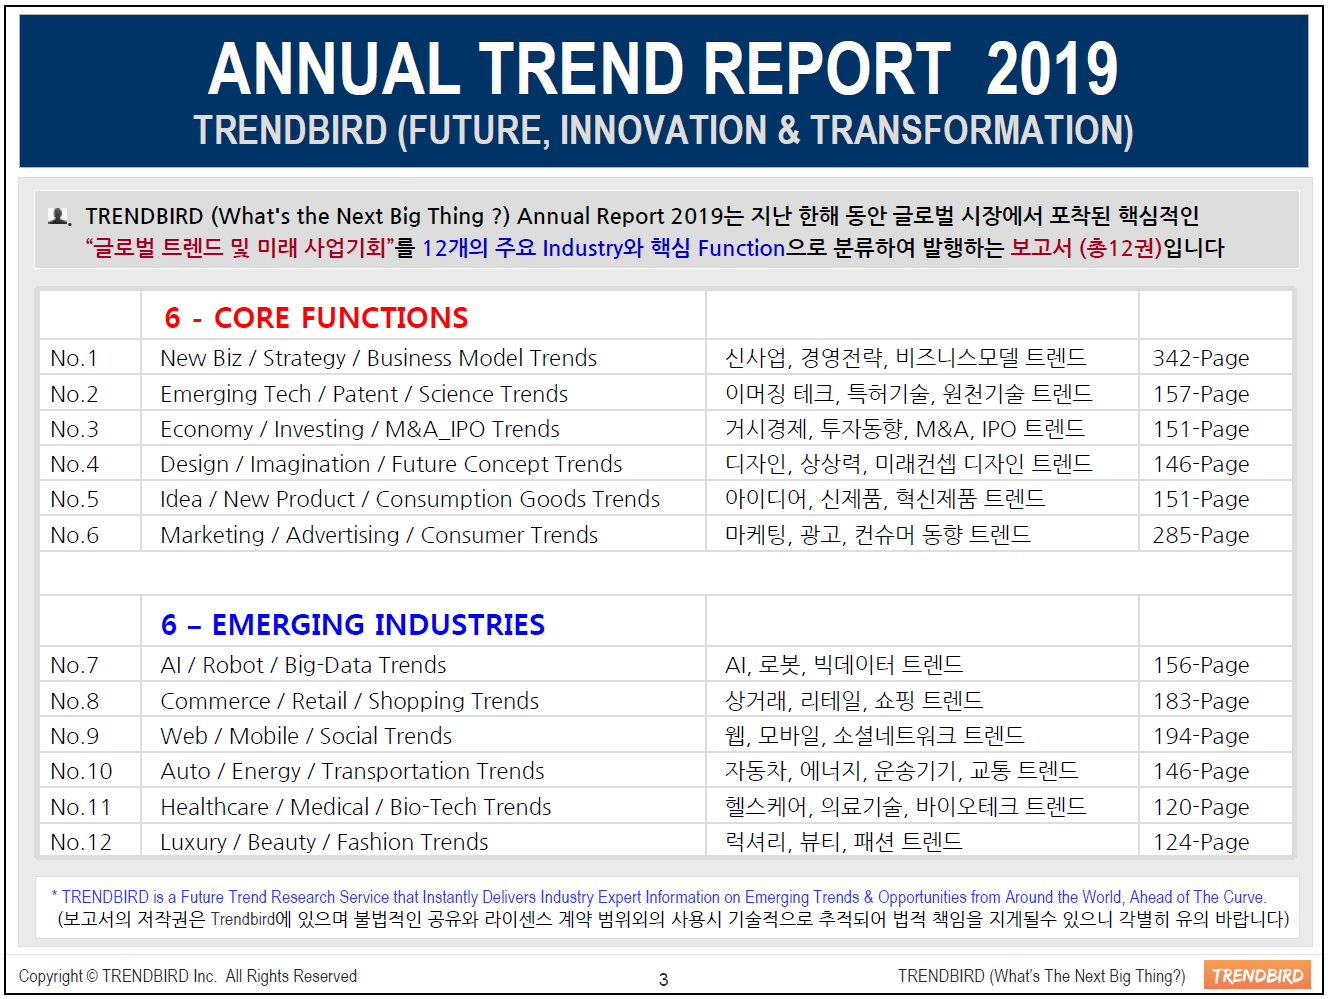This screenshot has height=999, width=1332.
Task: Click page number 3 in the footer
Action: tap(663, 980)
